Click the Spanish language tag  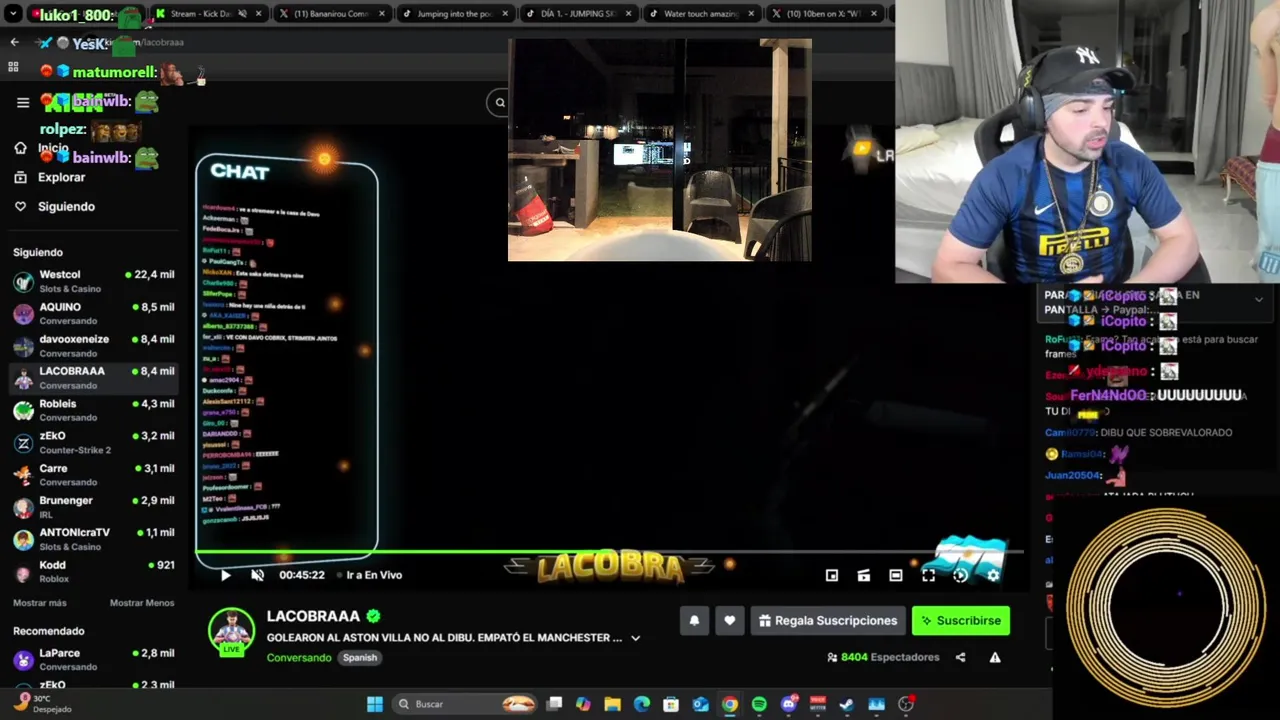point(360,657)
